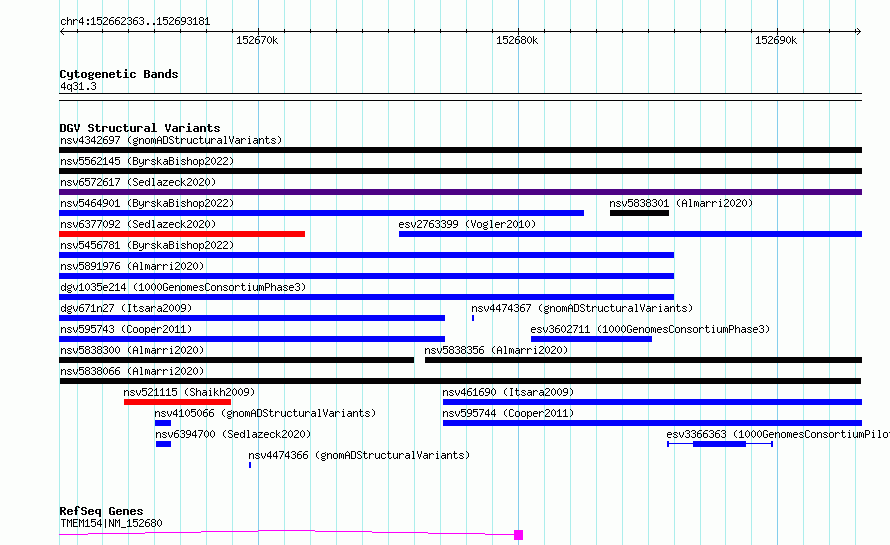The image size is (890, 545).
Task: Click the blue nsv5456781 variant bar
Action: (367, 255)
